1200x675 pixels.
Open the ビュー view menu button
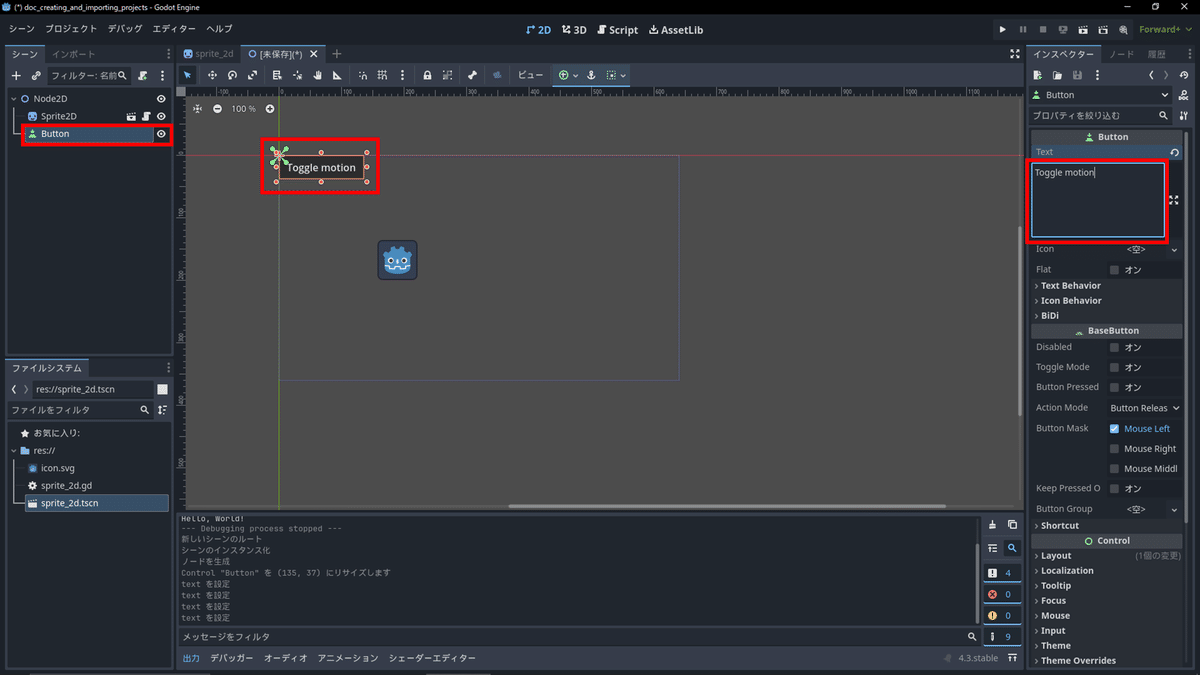pos(530,75)
